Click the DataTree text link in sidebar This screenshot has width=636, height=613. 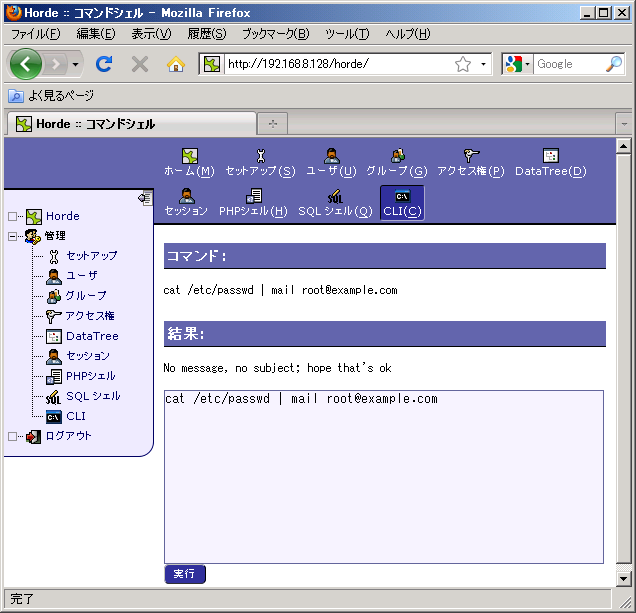coord(92,336)
